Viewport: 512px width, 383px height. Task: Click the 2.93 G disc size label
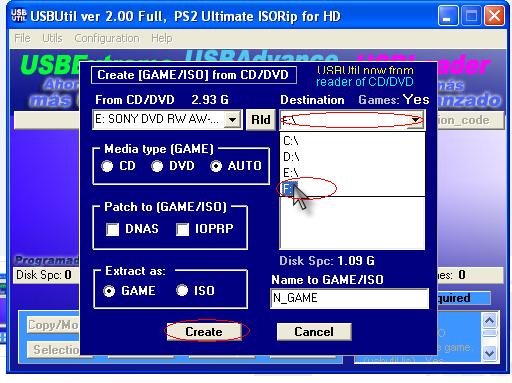[x=210, y=100]
